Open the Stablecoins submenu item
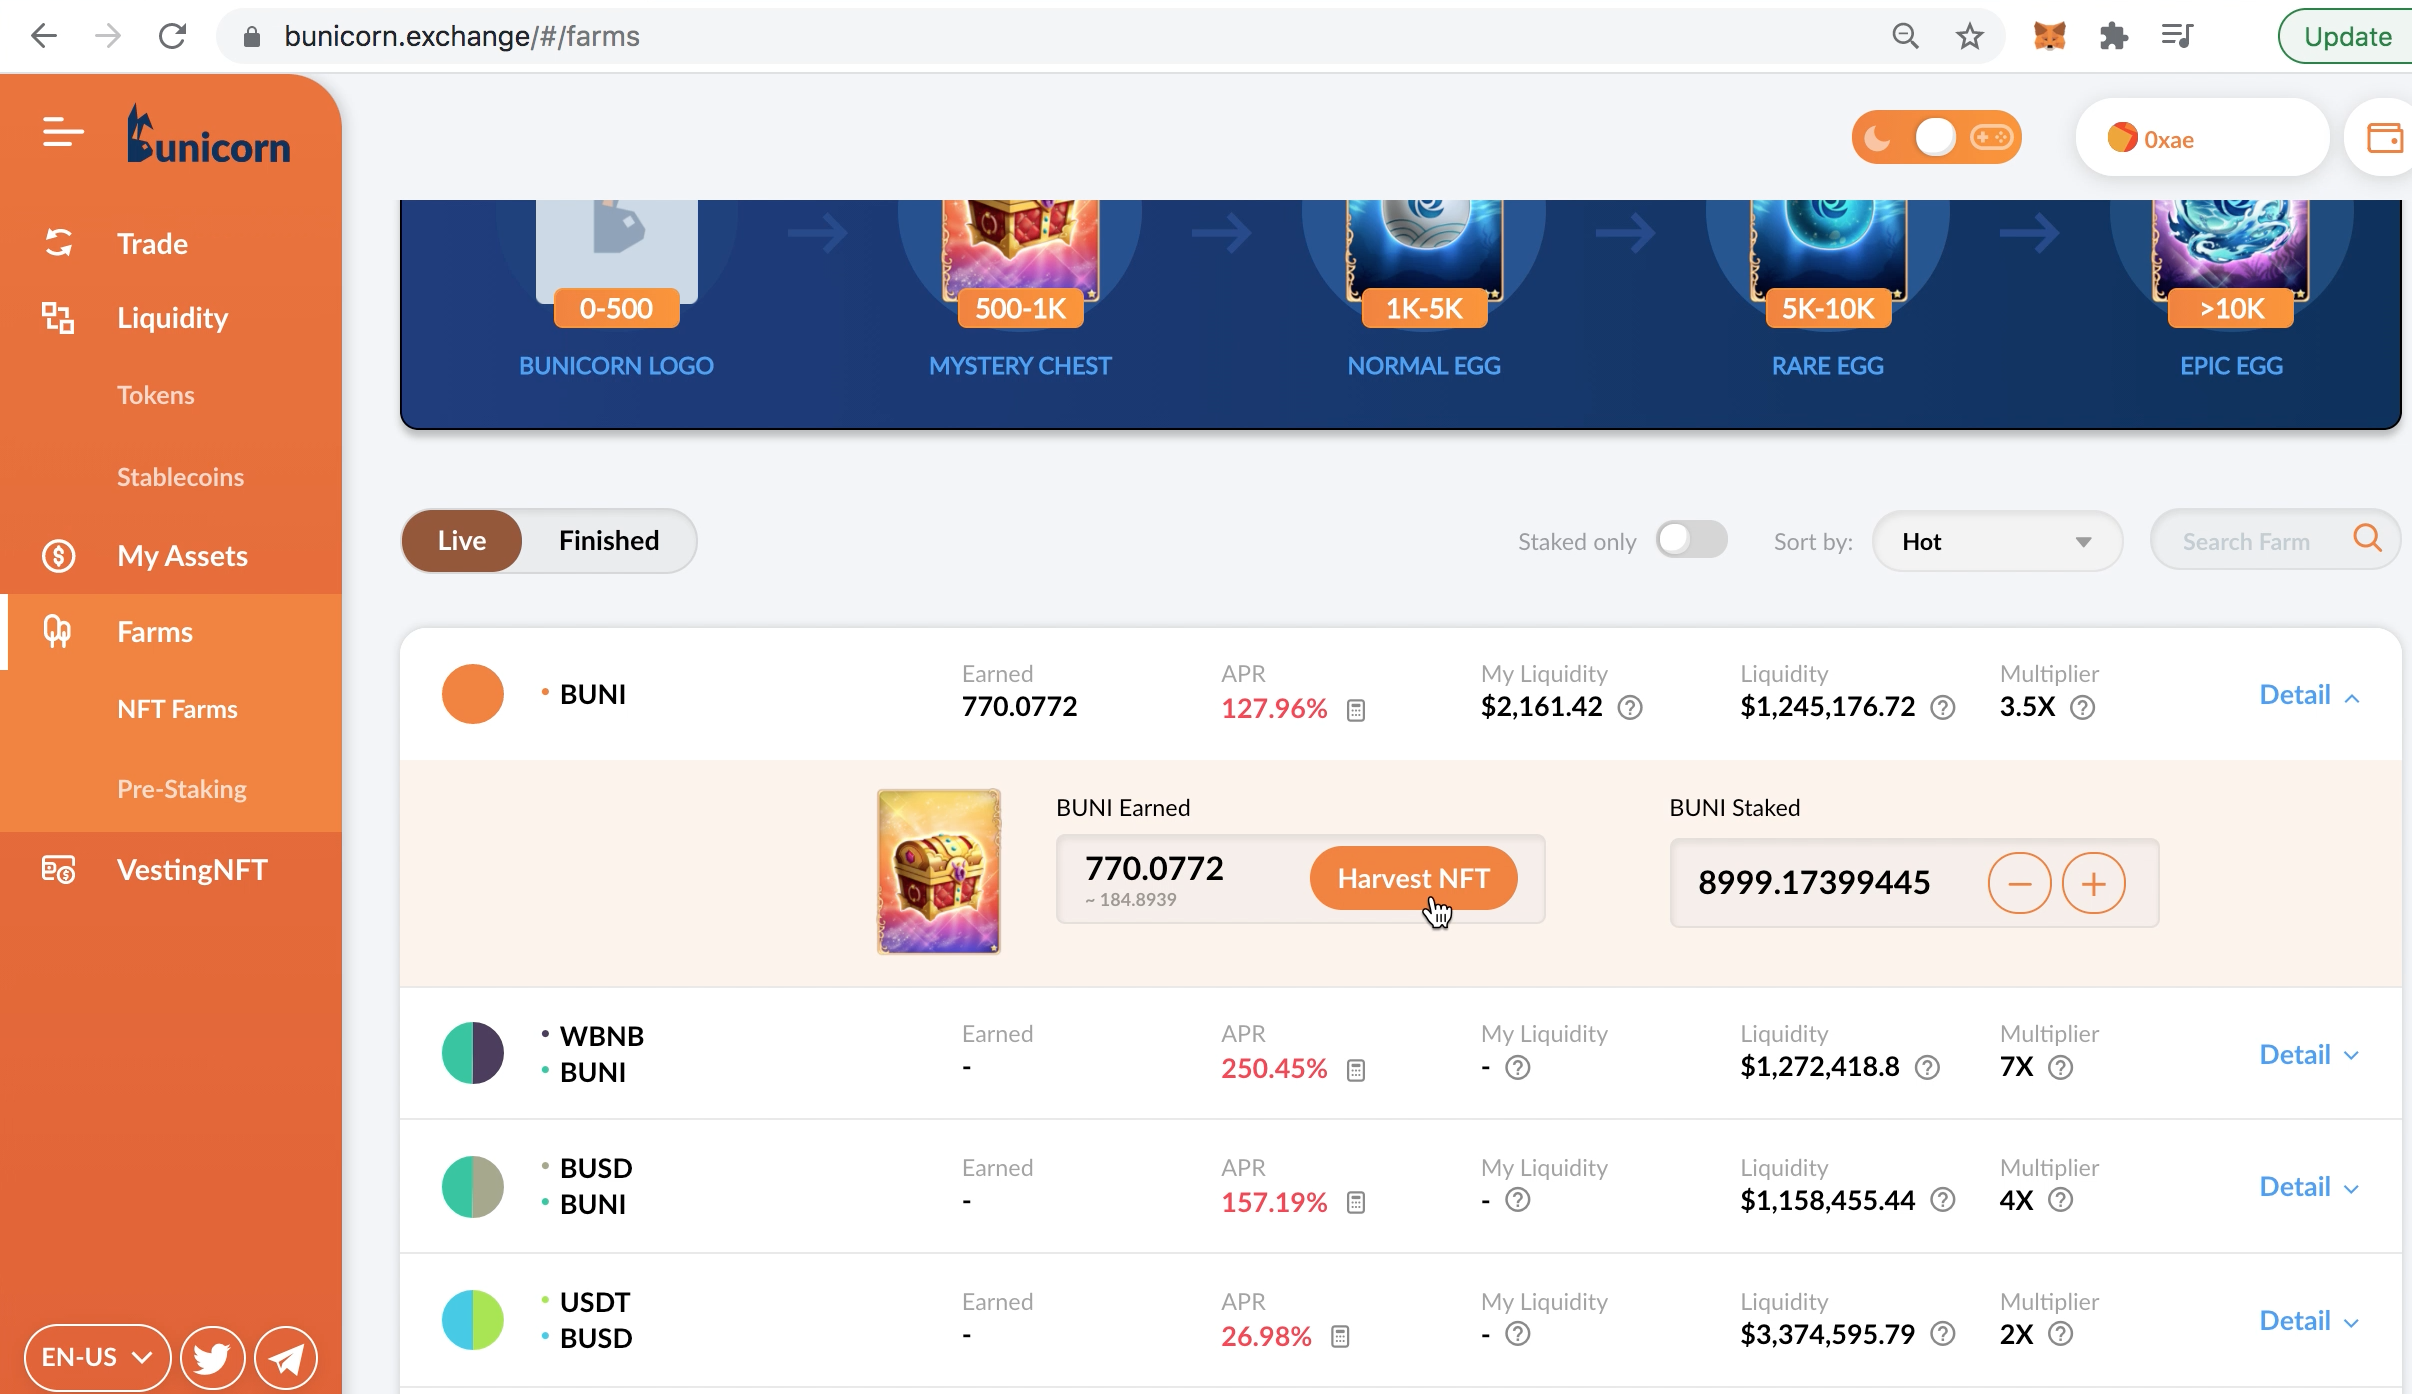Screen dimensions: 2412x1394 coord(180,477)
